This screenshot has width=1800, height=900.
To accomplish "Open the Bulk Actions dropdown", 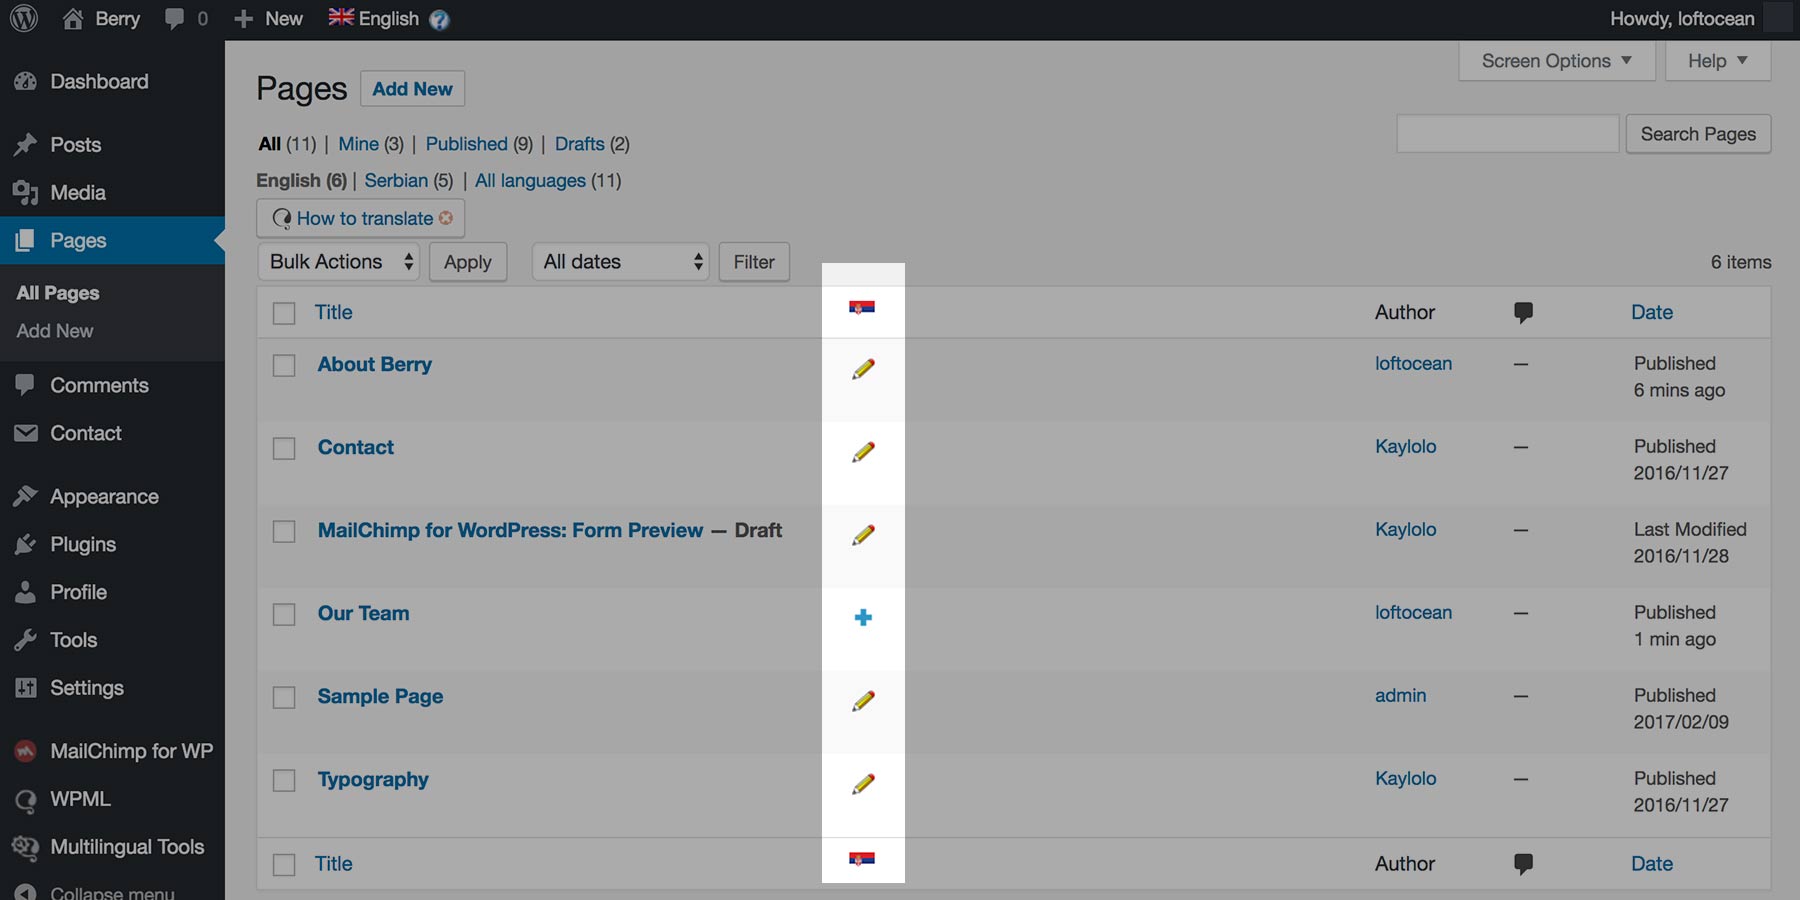I will [x=338, y=262].
